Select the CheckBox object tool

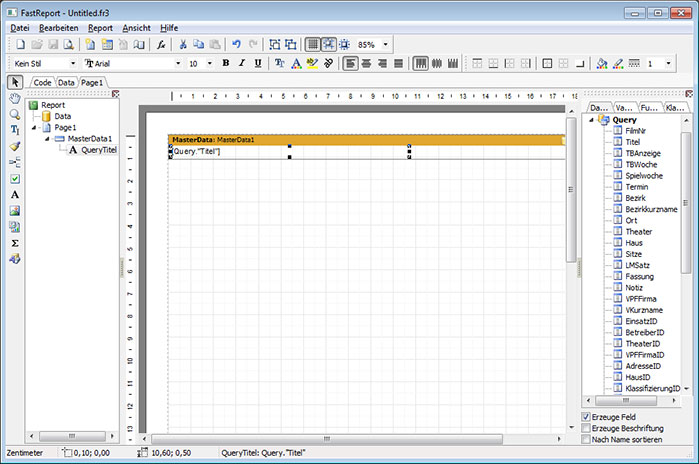(x=15, y=178)
